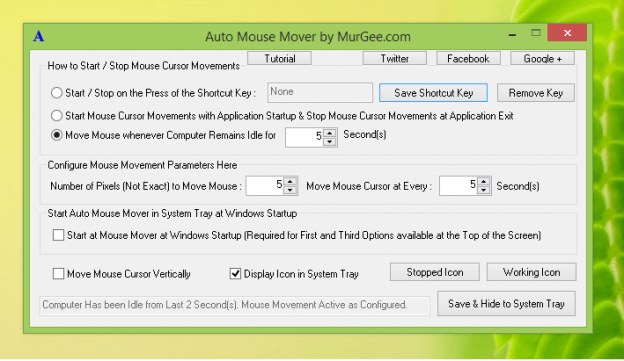Screen dimensions: 624x361
Task: Click the shortcut key field showing None
Action: tap(320, 92)
